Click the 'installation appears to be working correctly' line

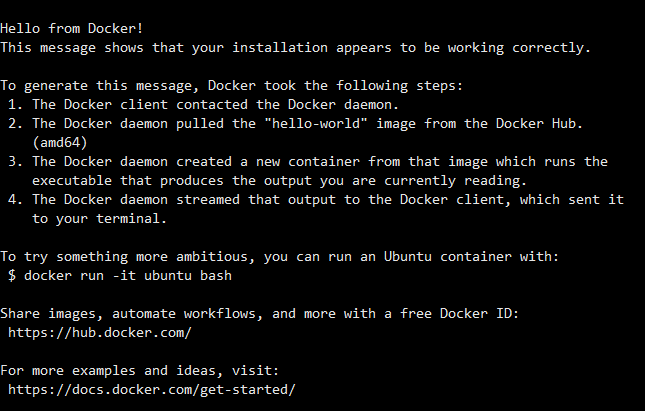pyautogui.click(x=295, y=48)
